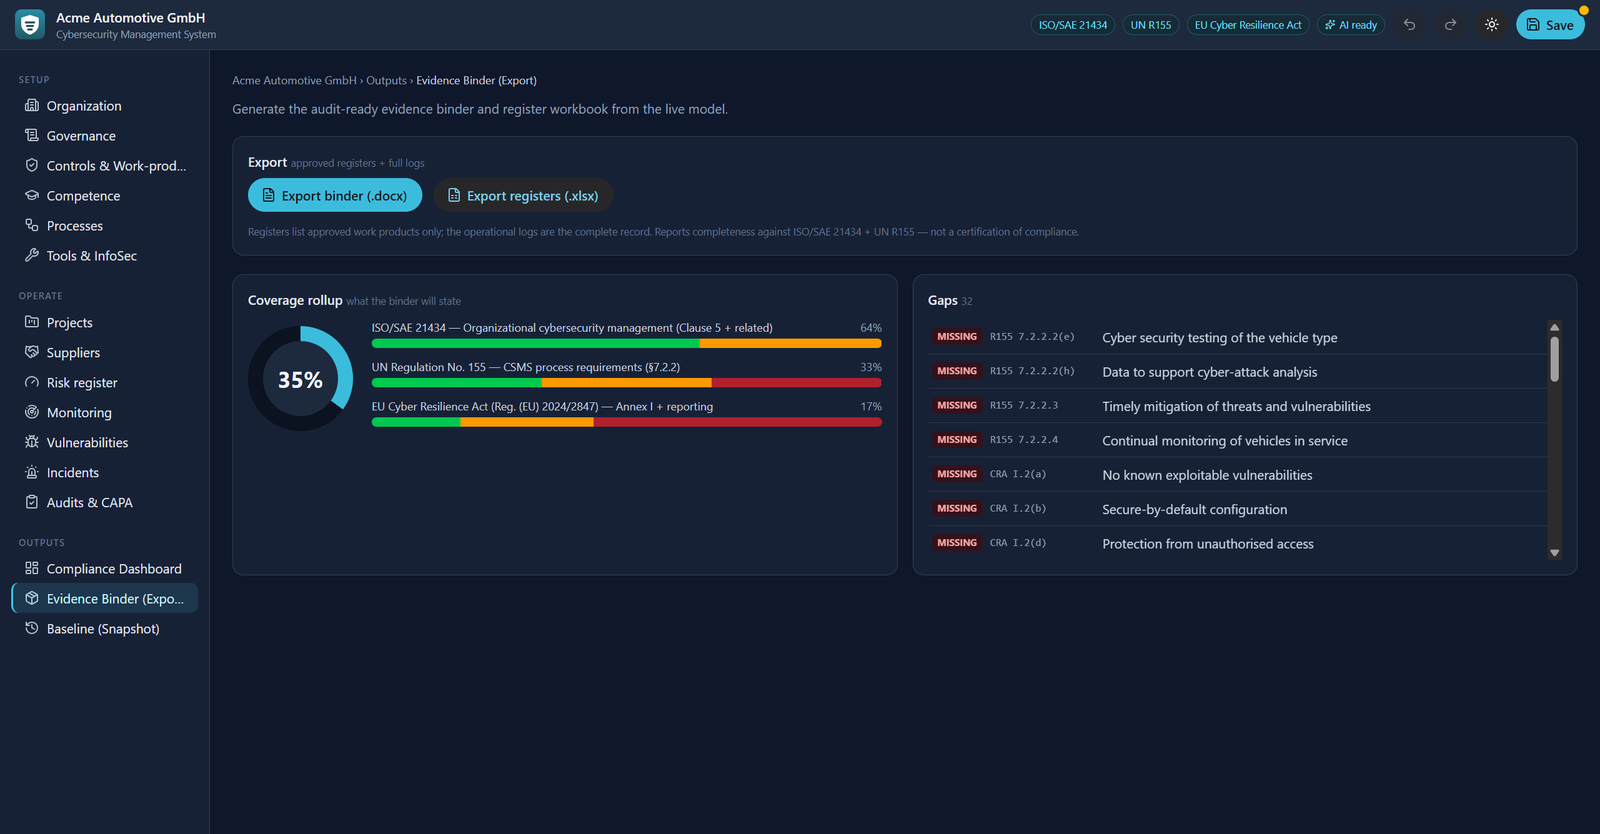Click the Organization building icon
Image resolution: width=1600 pixels, height=834 pixels.
coord(32,105)
